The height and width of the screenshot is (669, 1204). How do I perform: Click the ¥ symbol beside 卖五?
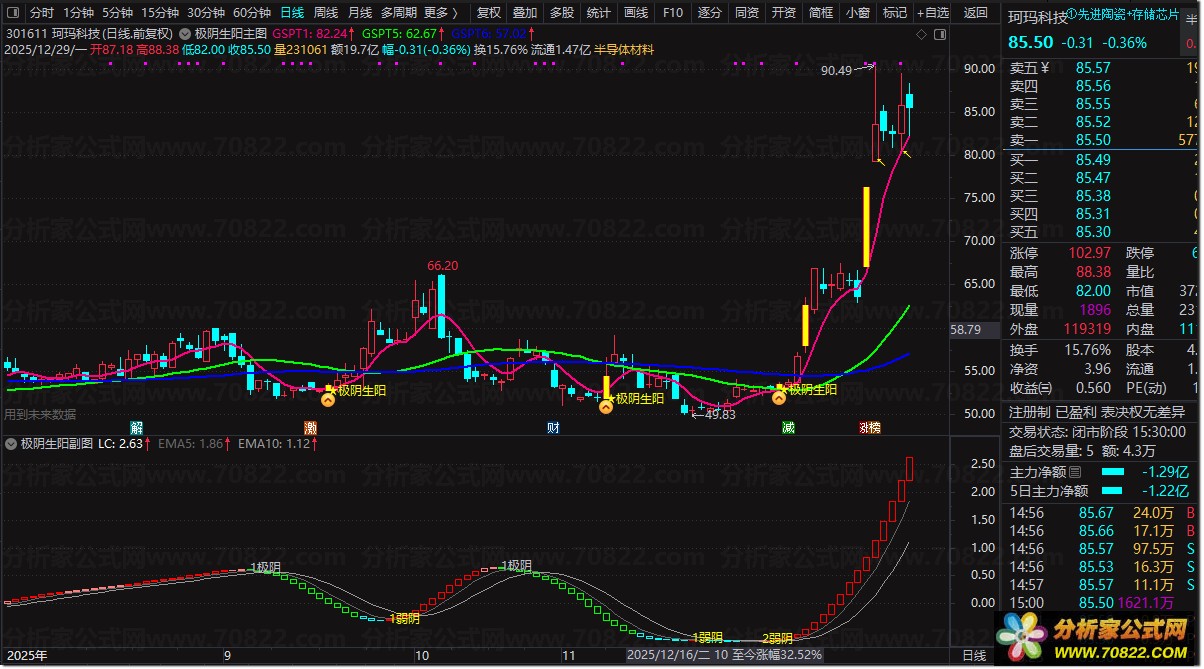1045,68
